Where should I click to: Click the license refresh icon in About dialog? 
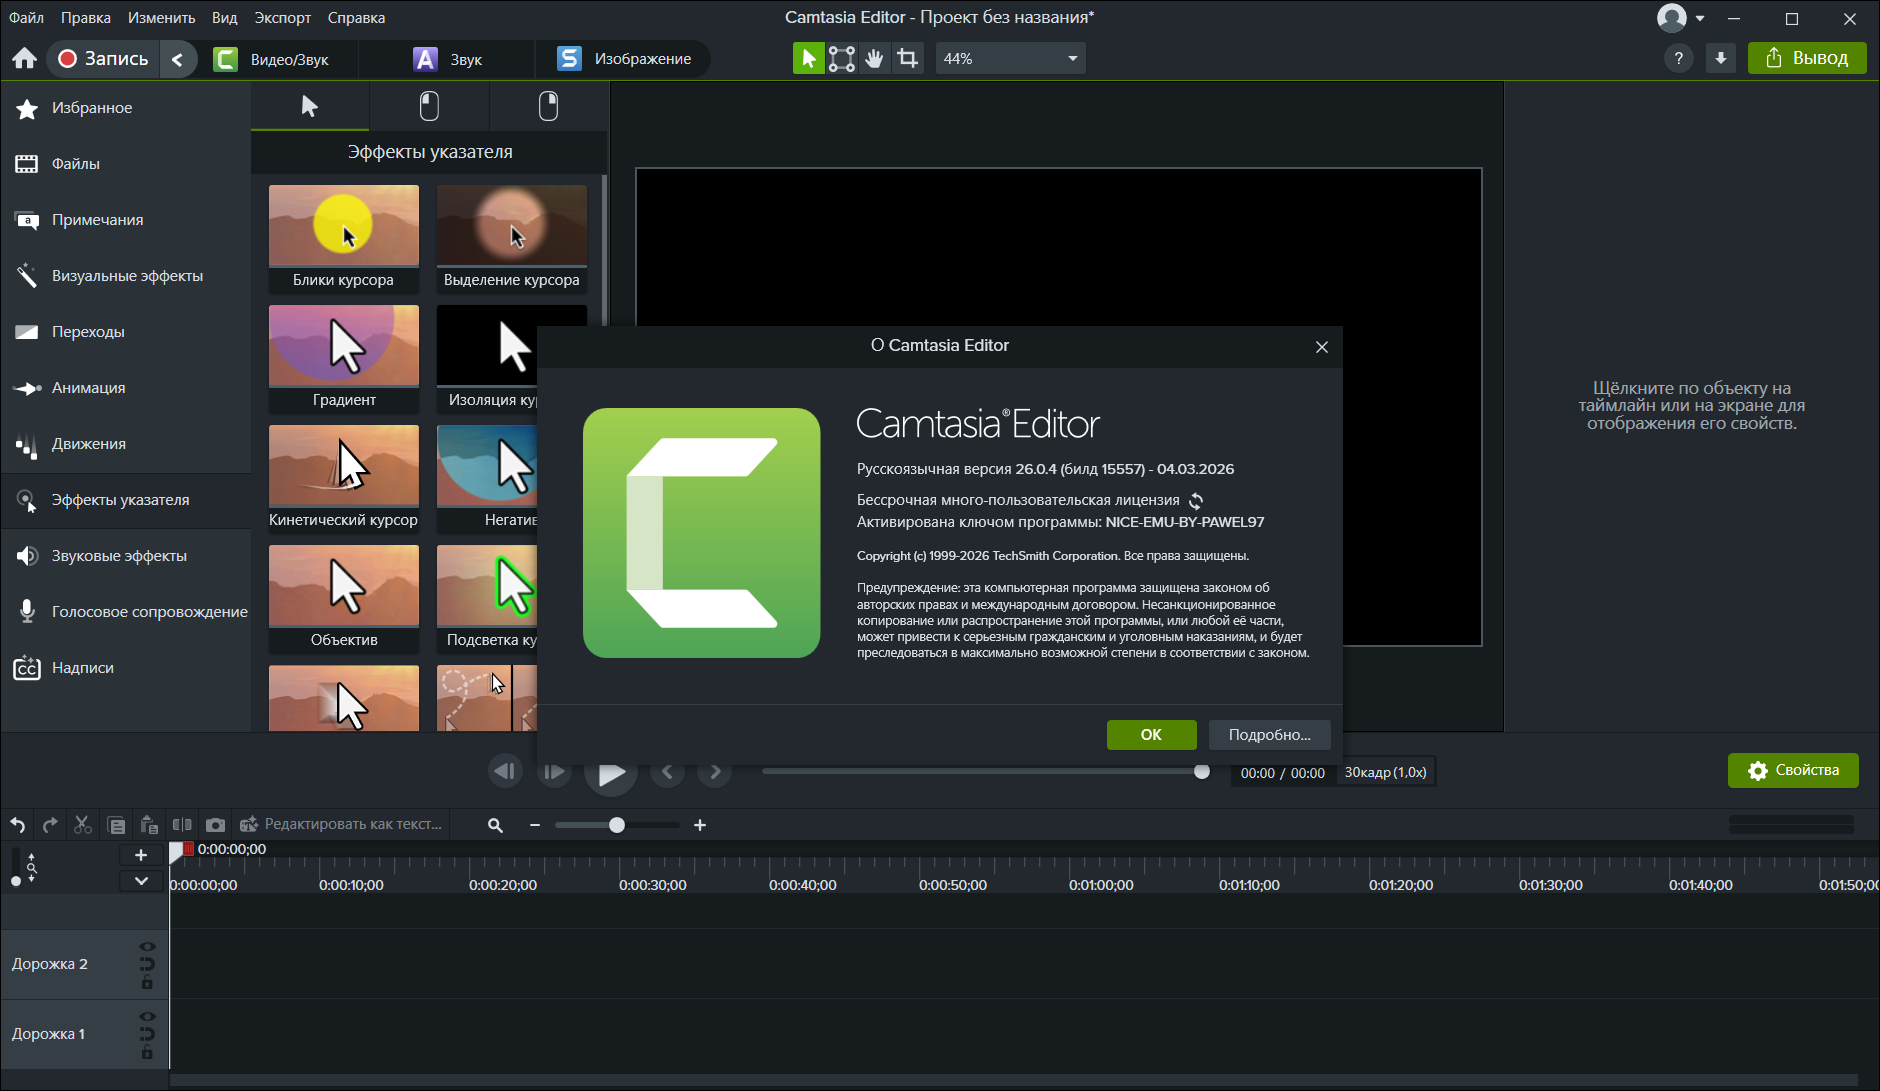1196,501
